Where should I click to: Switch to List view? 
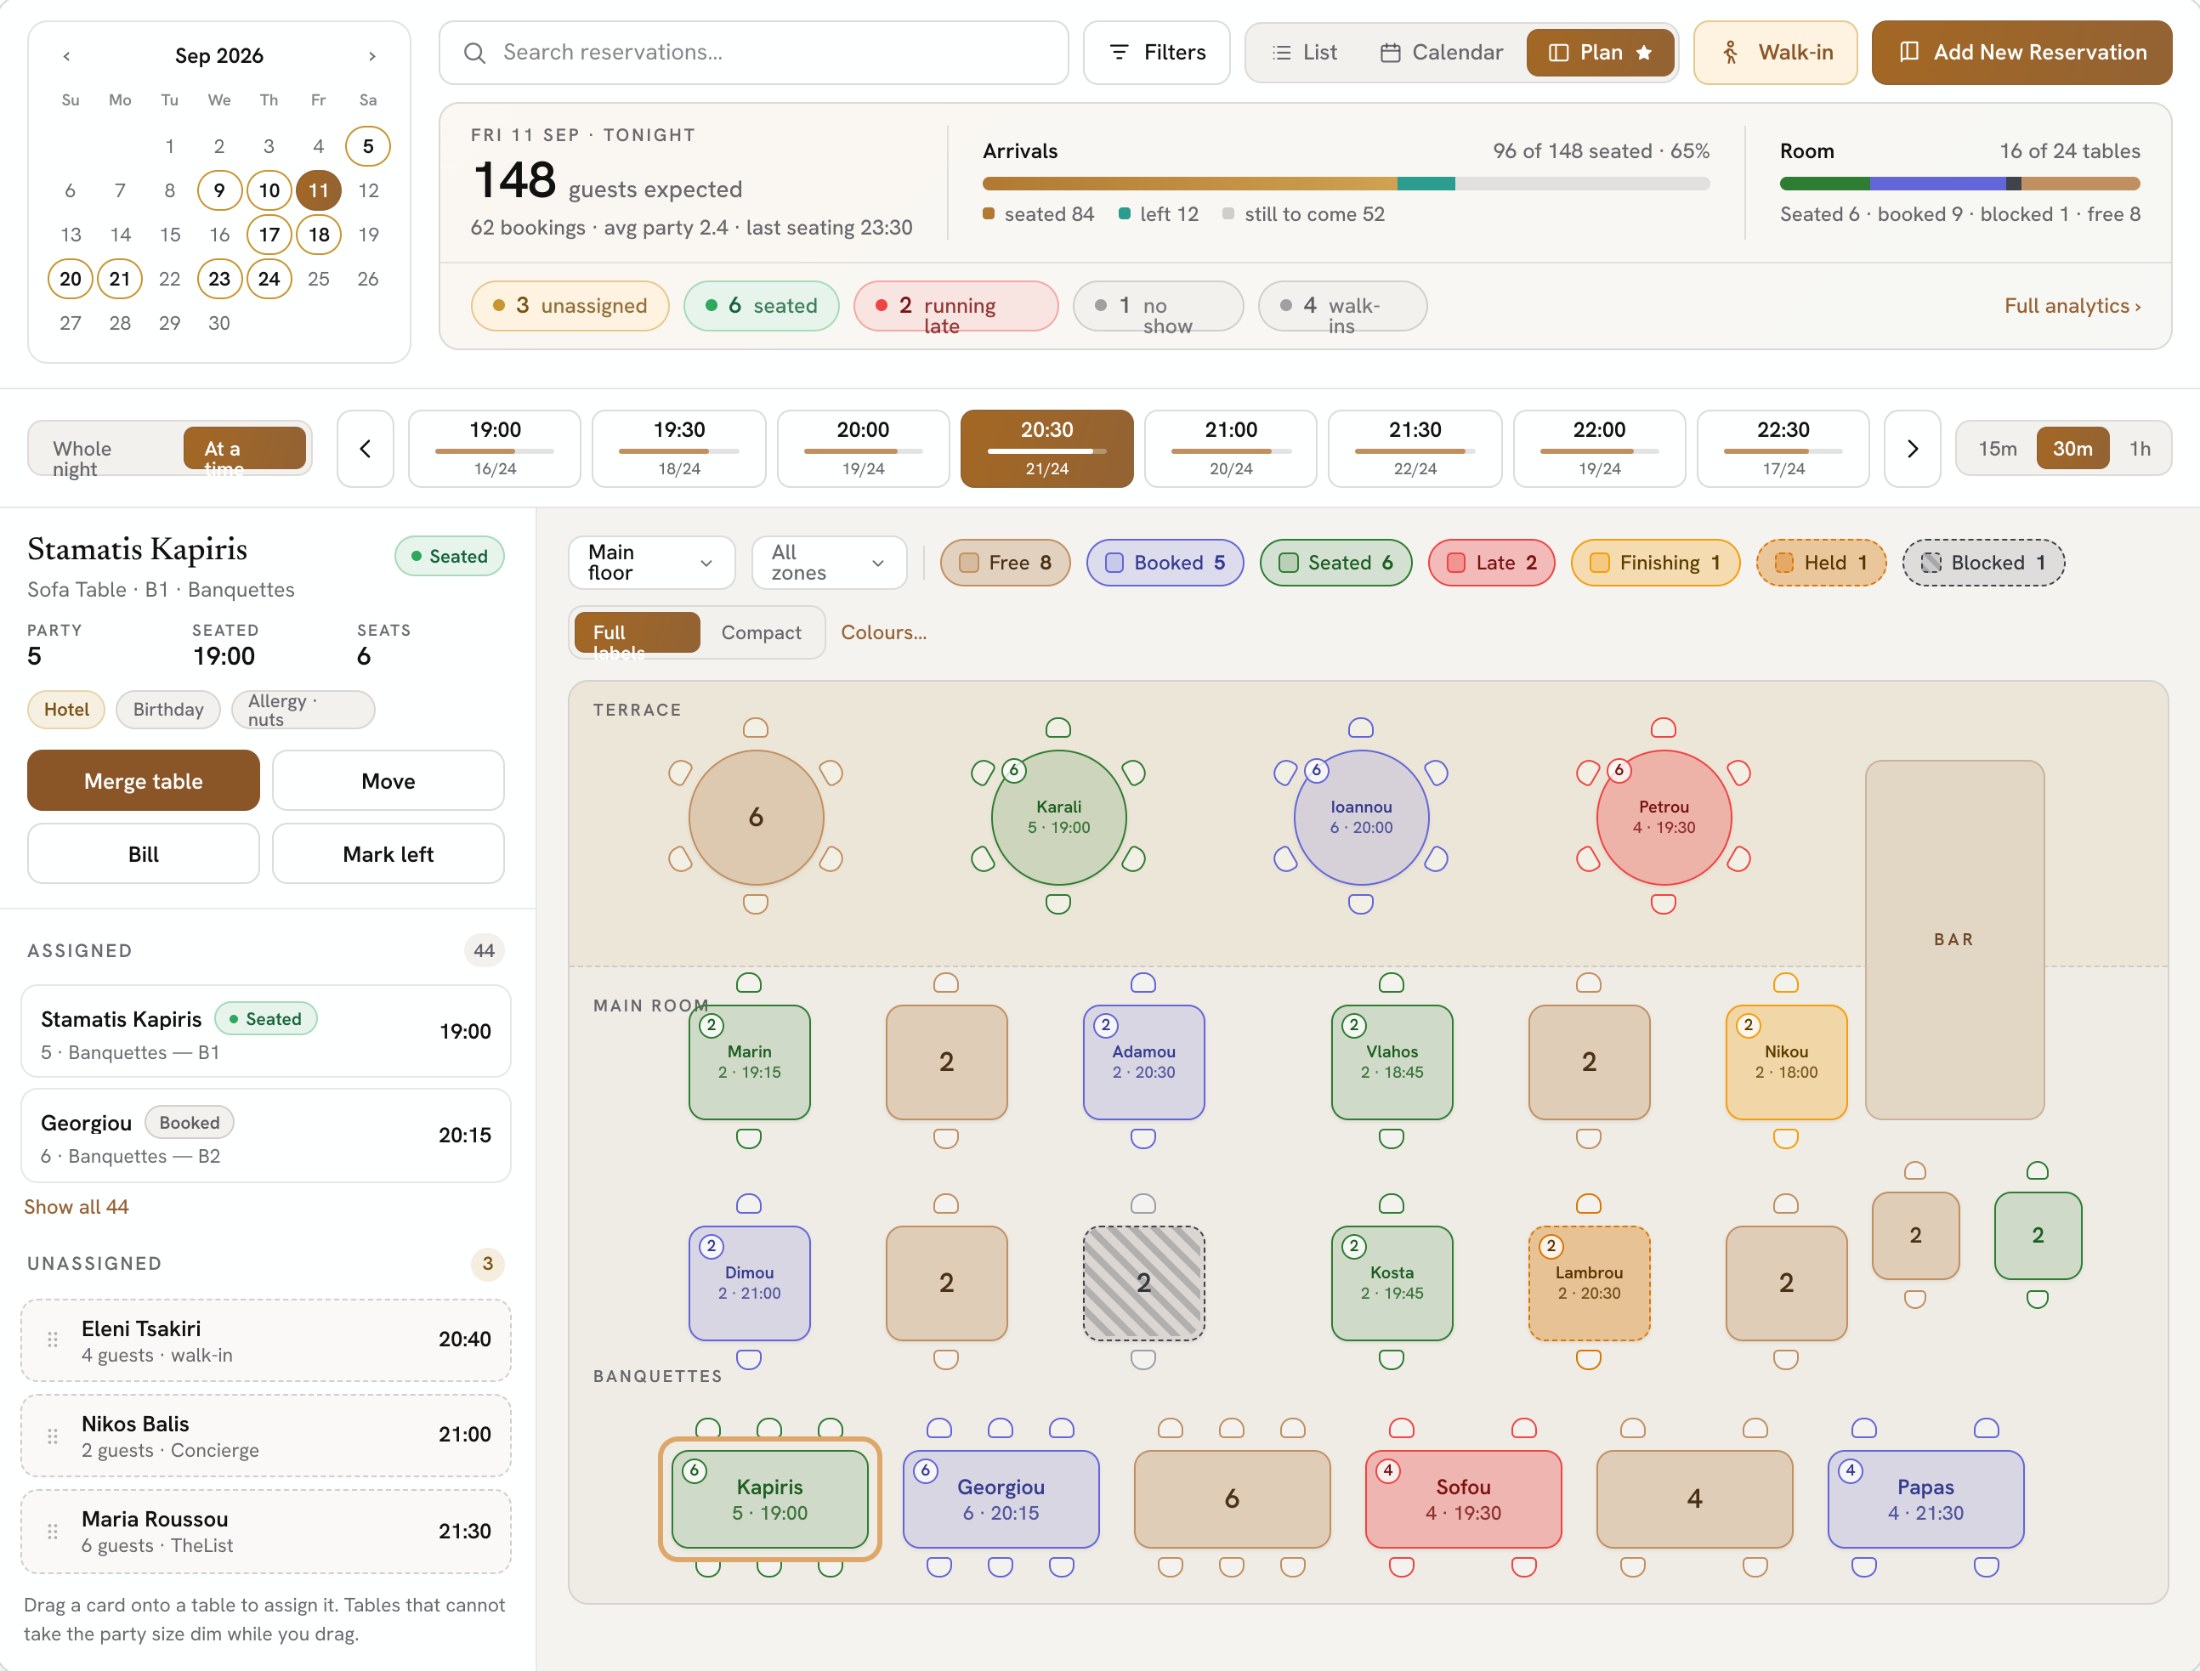pos(1304,53)
